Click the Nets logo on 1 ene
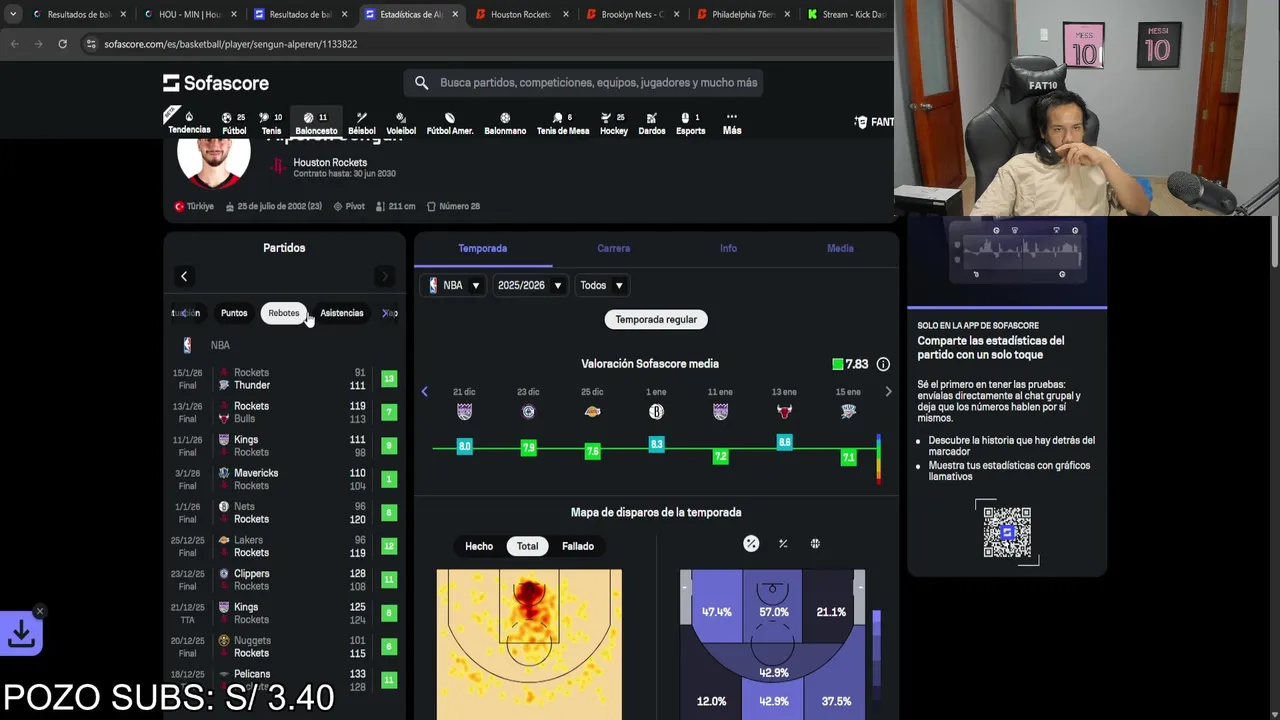 (656, 412)
